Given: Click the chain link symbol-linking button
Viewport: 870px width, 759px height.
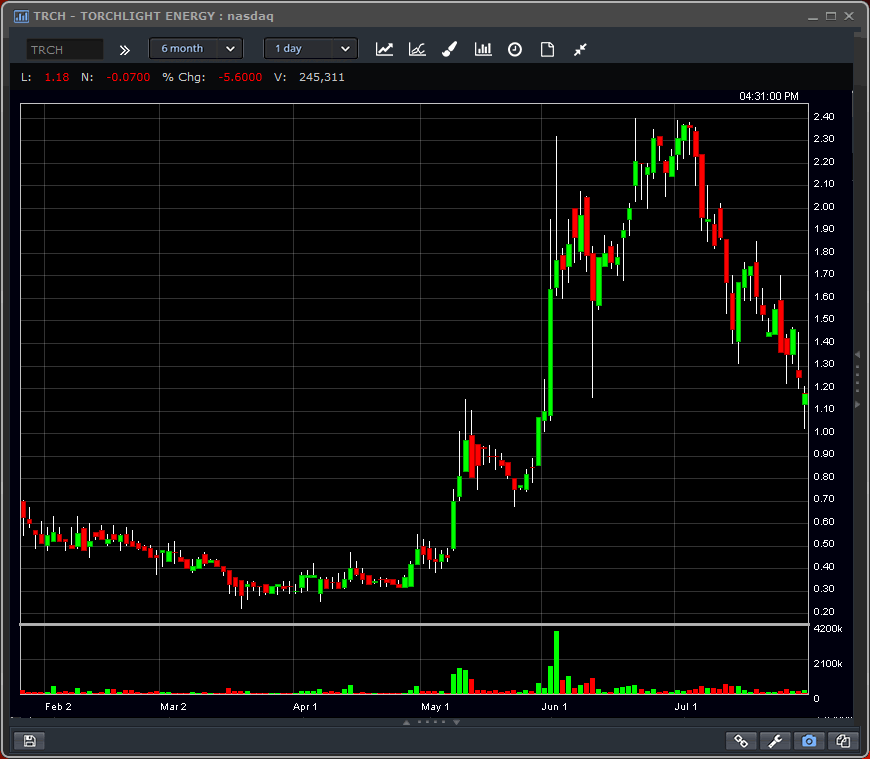Looking at the screenshot, I should [741, 741].
